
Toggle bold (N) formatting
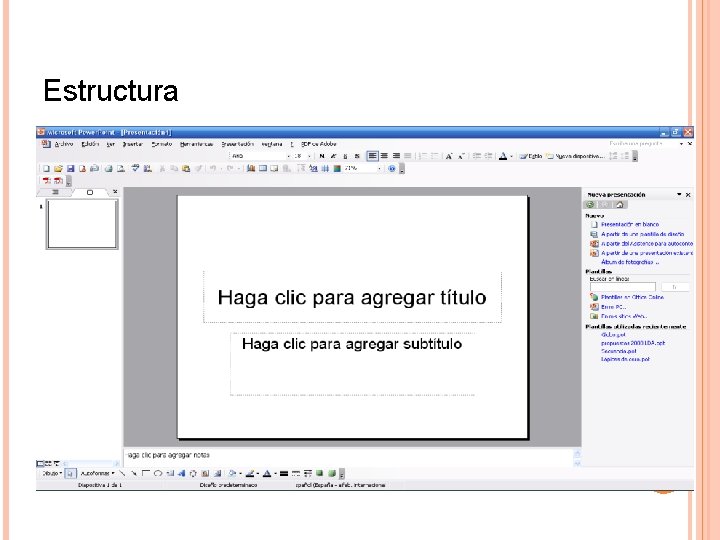(x=322, y=156)
